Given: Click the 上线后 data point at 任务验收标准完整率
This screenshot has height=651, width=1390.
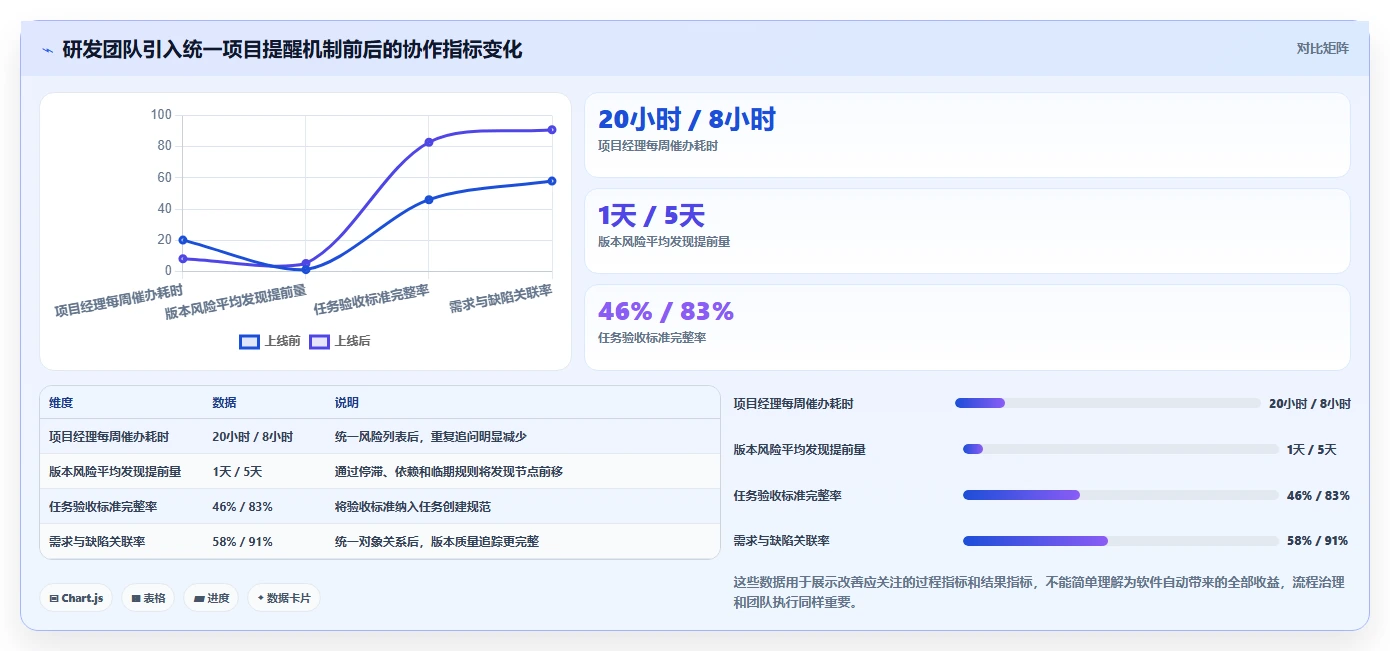Looking at the screenshot, I should coord(429,142).
